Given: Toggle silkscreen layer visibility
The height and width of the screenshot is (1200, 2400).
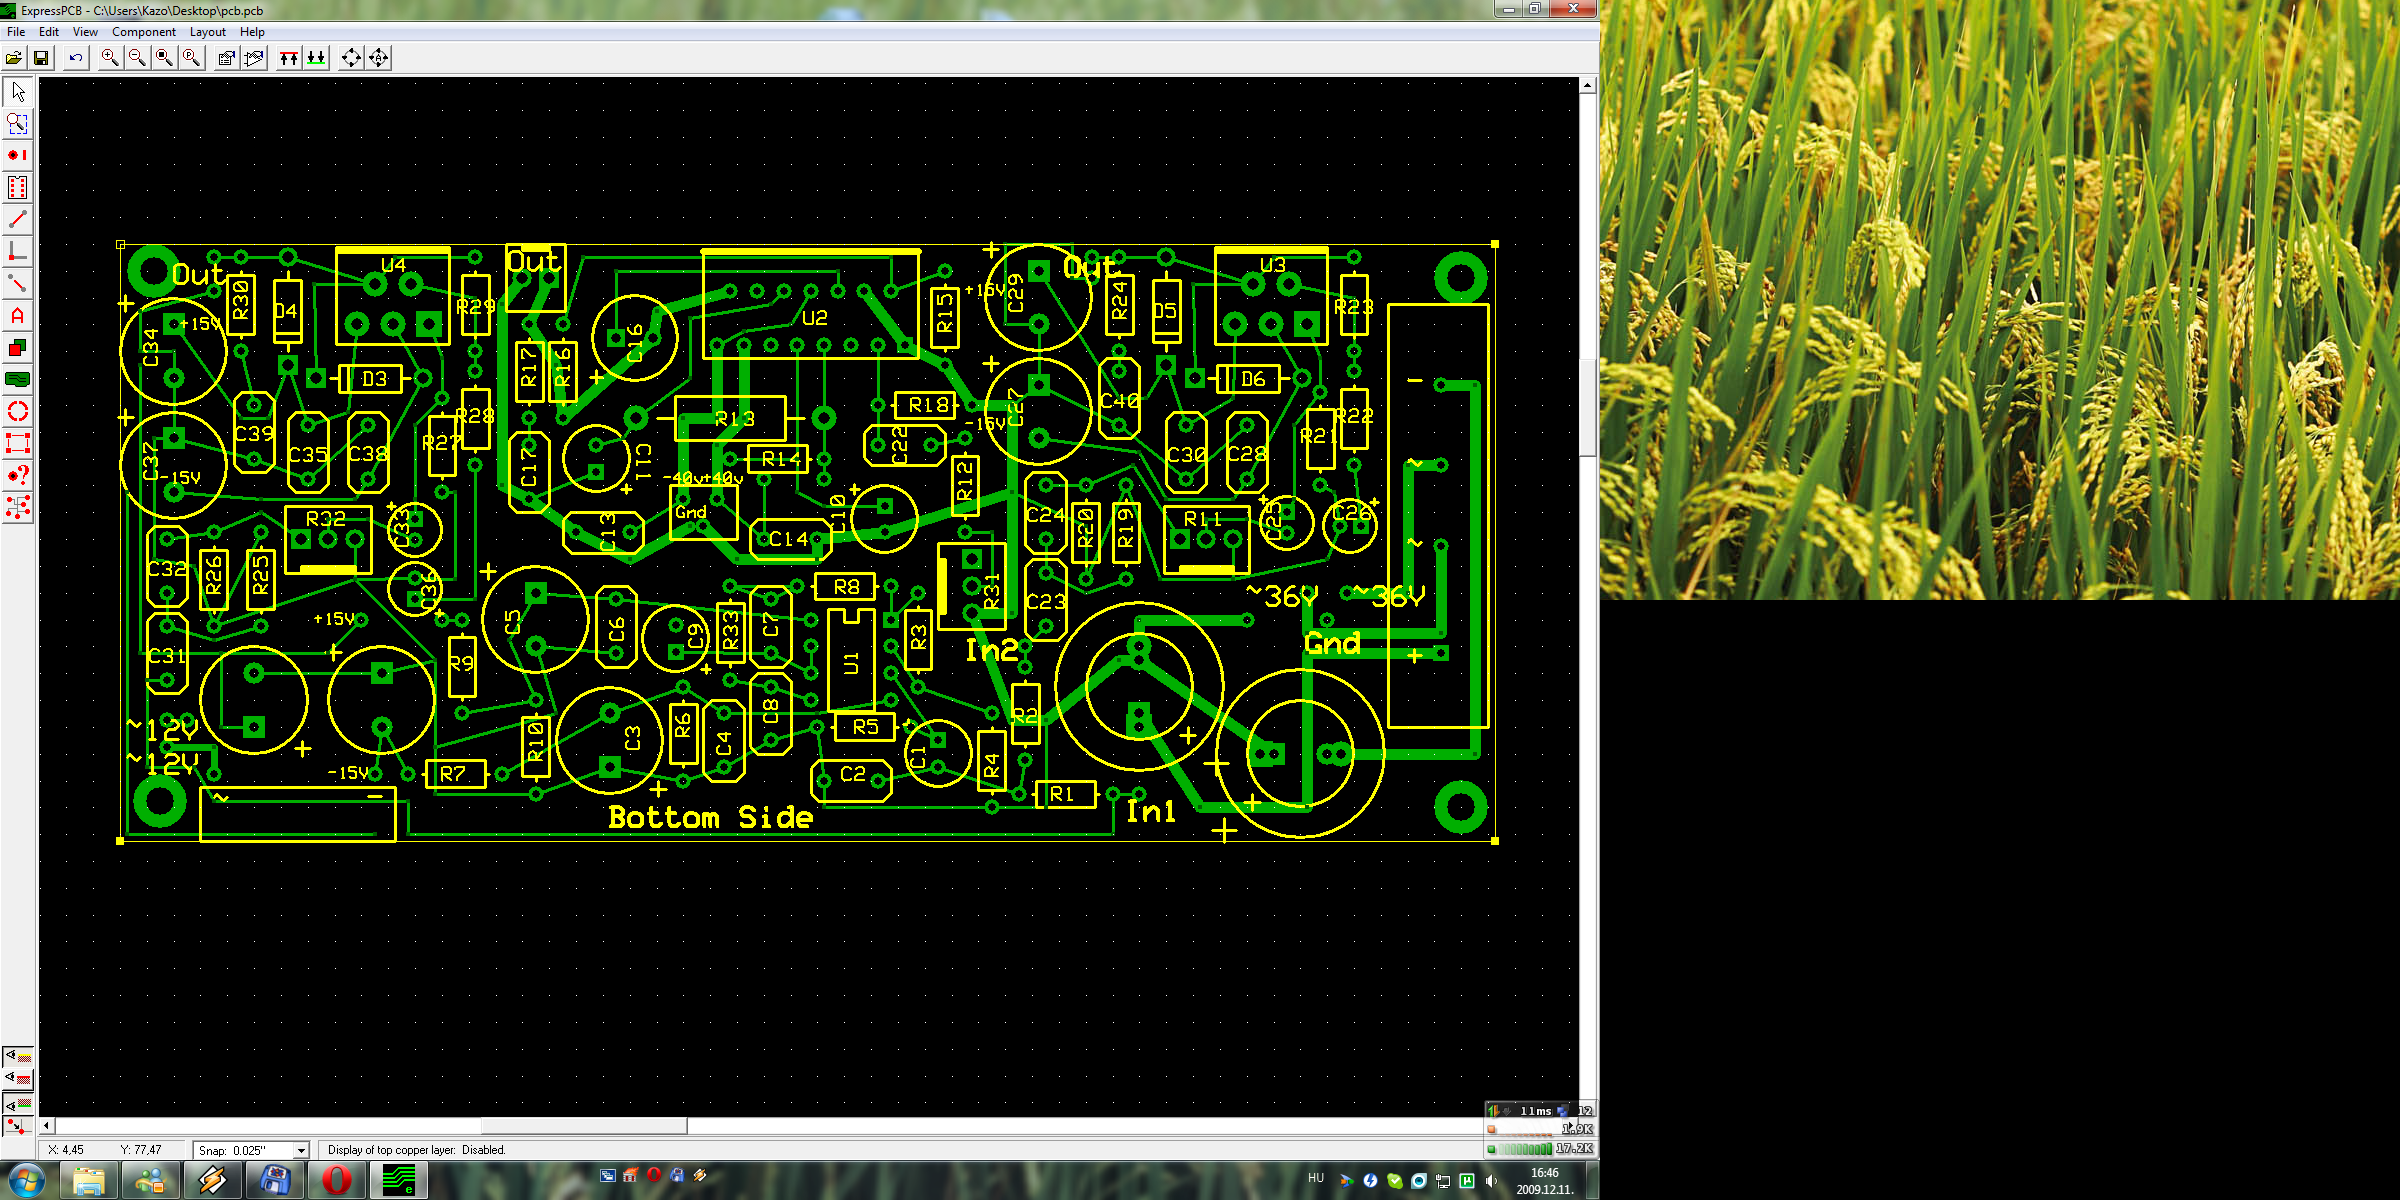Looking at the screenshot, I should pyautogui.click(x=17, y=1056).
